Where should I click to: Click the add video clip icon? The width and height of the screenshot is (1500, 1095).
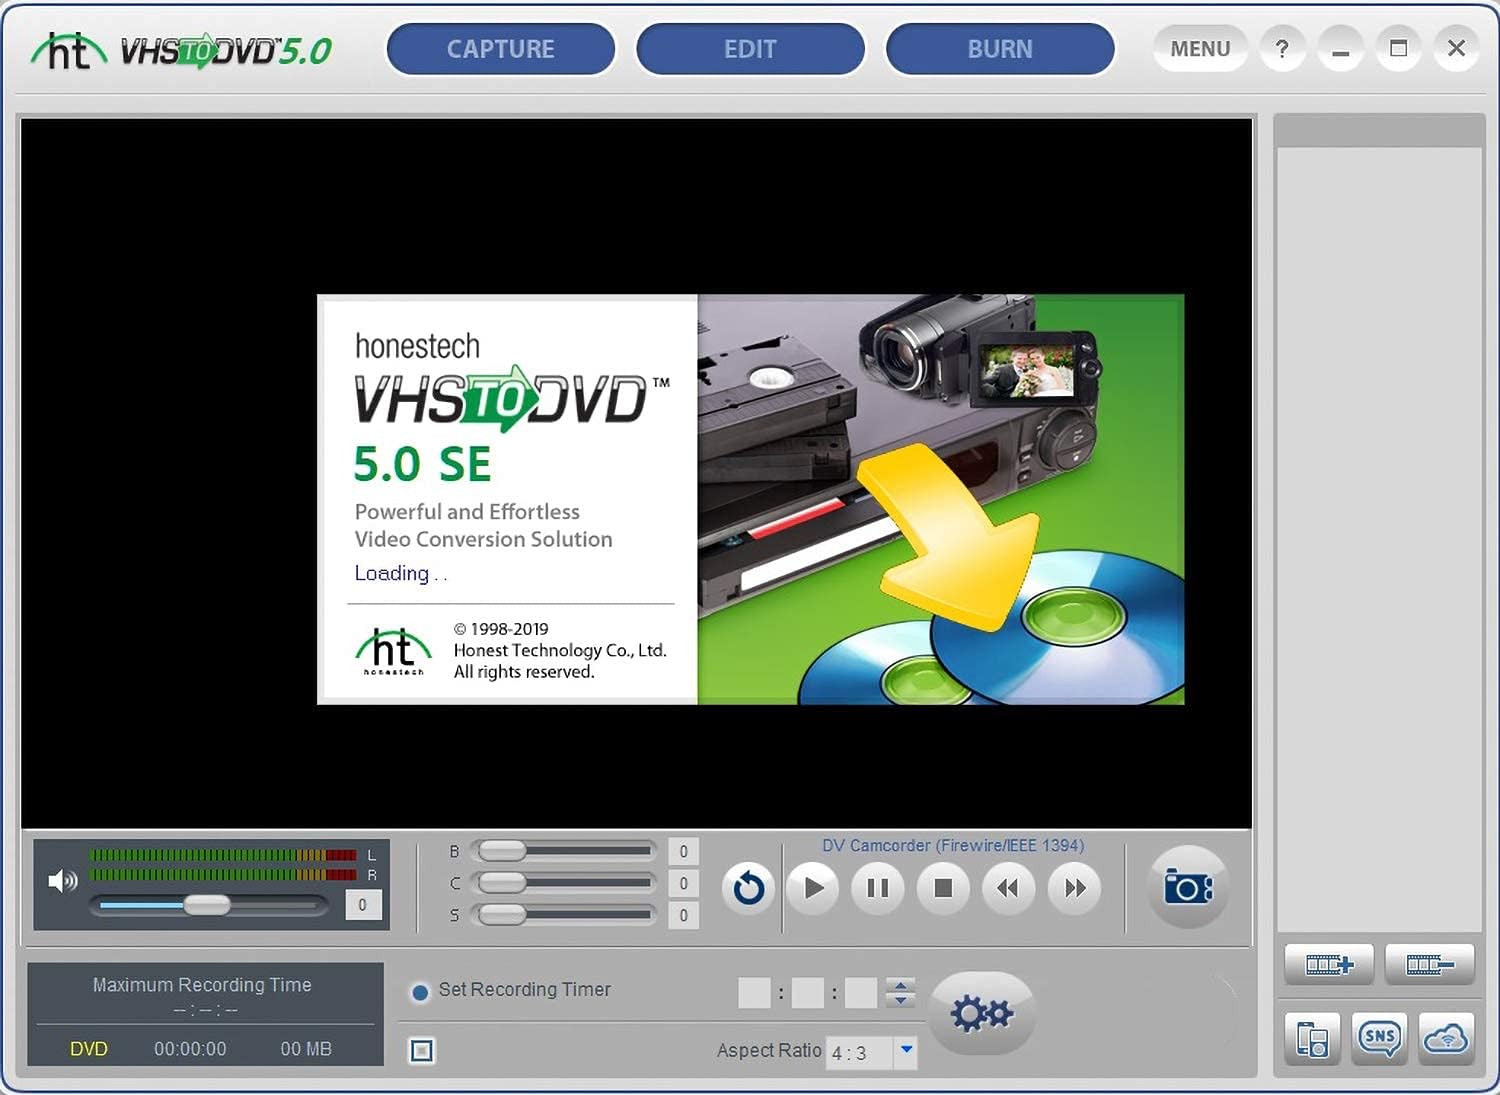(1328, 965)
